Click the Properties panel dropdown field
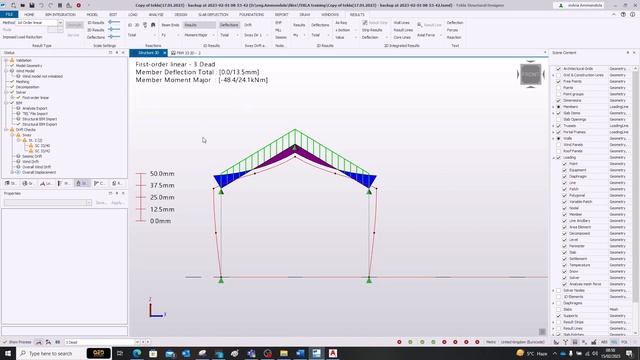 pos(48,202)
